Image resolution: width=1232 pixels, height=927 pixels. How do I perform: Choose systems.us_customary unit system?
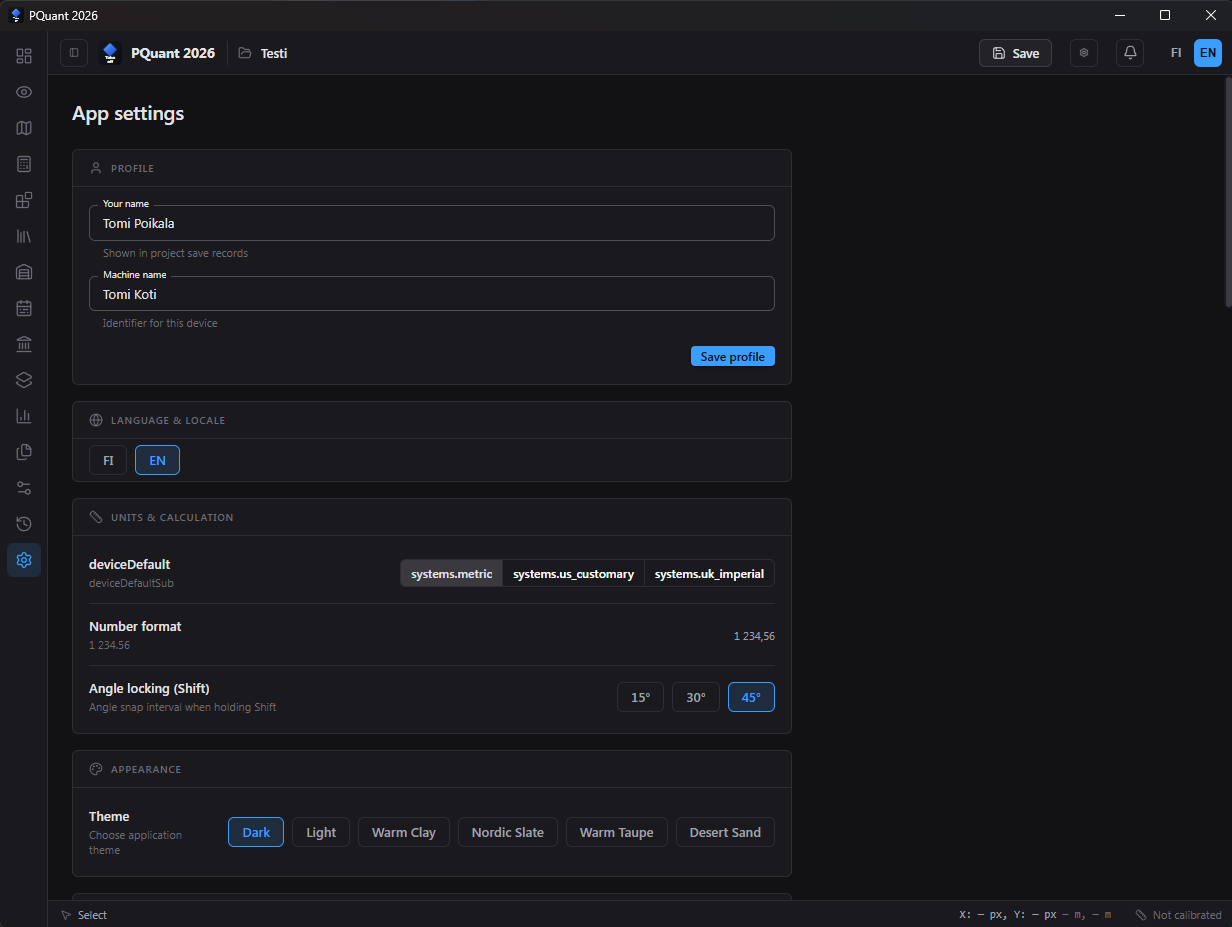[573, 574]
